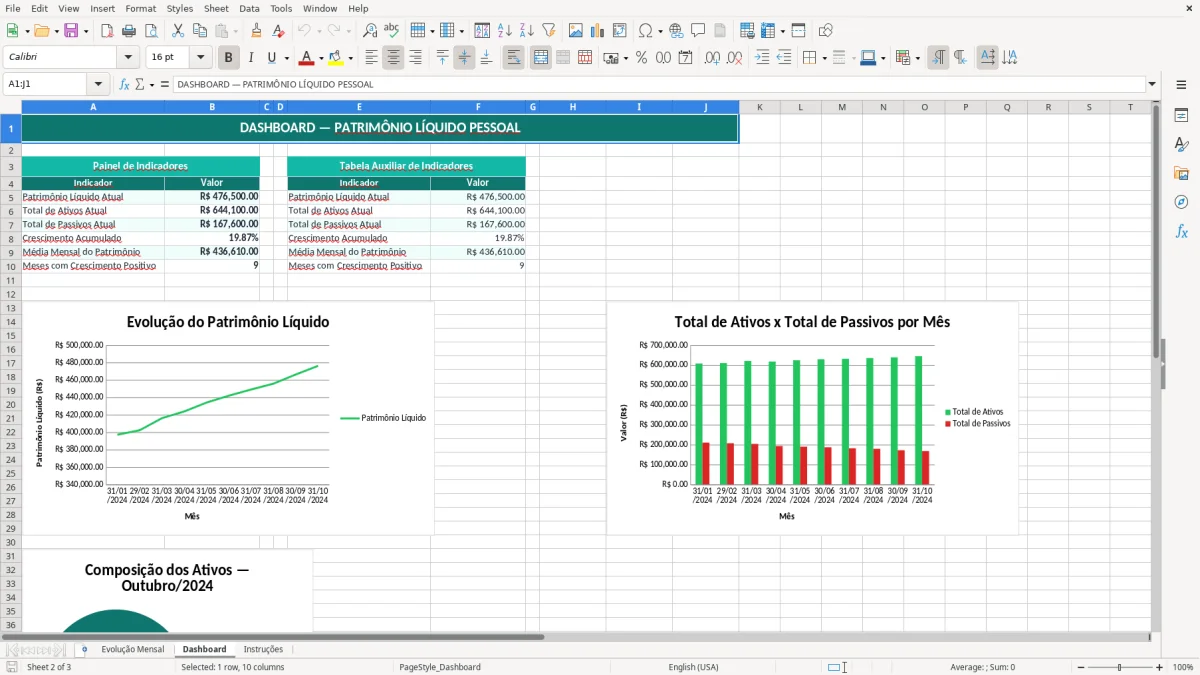Screen dimensions: 1200x675
Task: Format as percent
Action: (x=642, y=58)
